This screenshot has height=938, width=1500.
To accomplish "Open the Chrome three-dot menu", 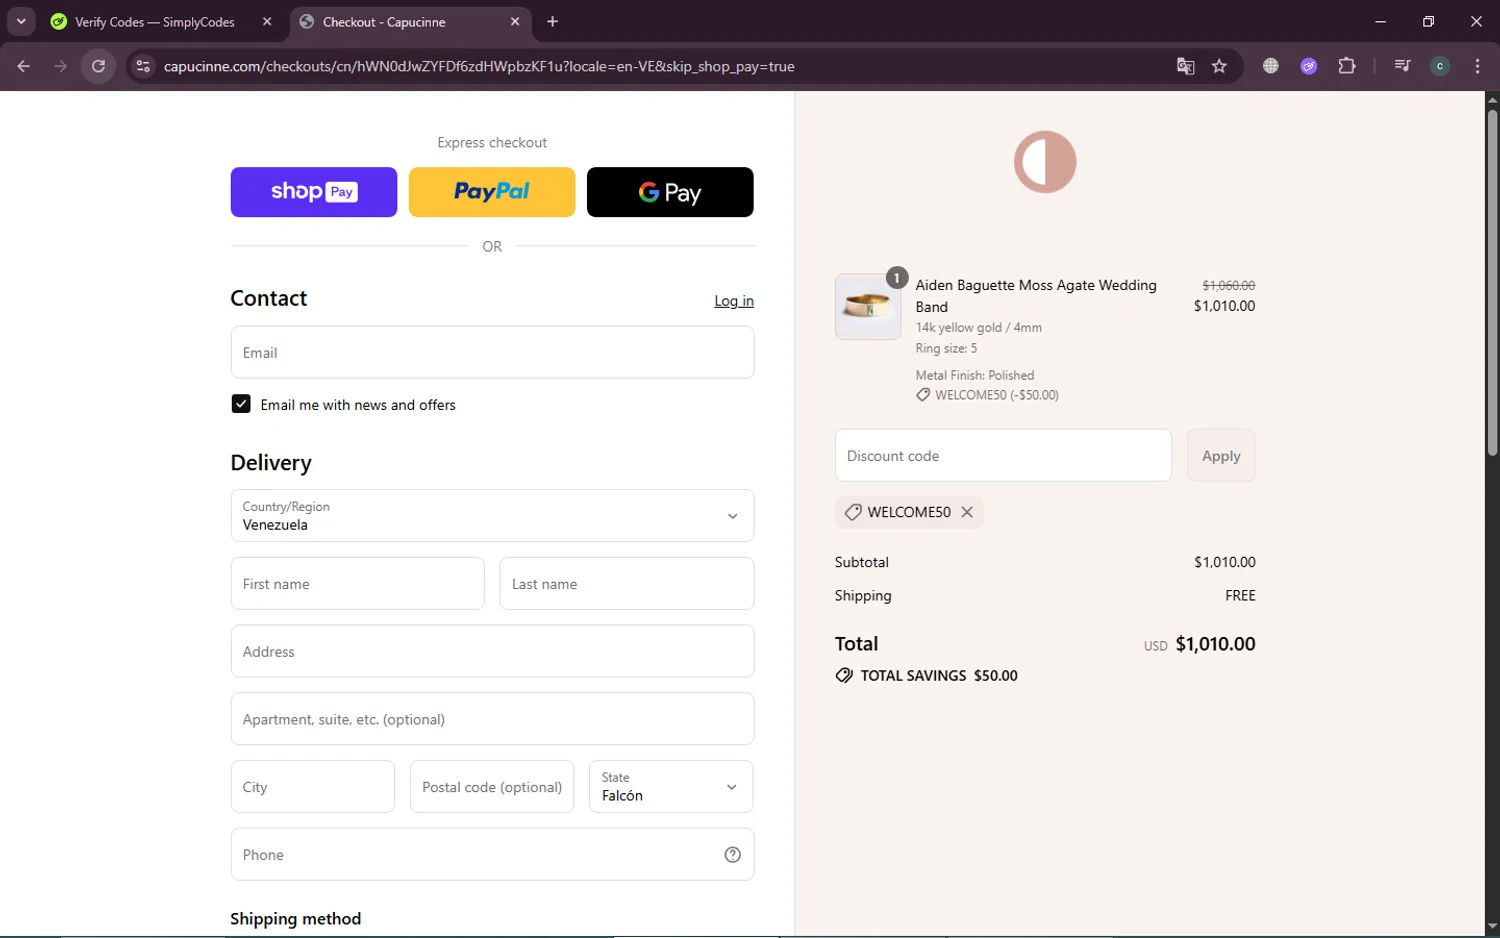I will (x=1478, y=66).
